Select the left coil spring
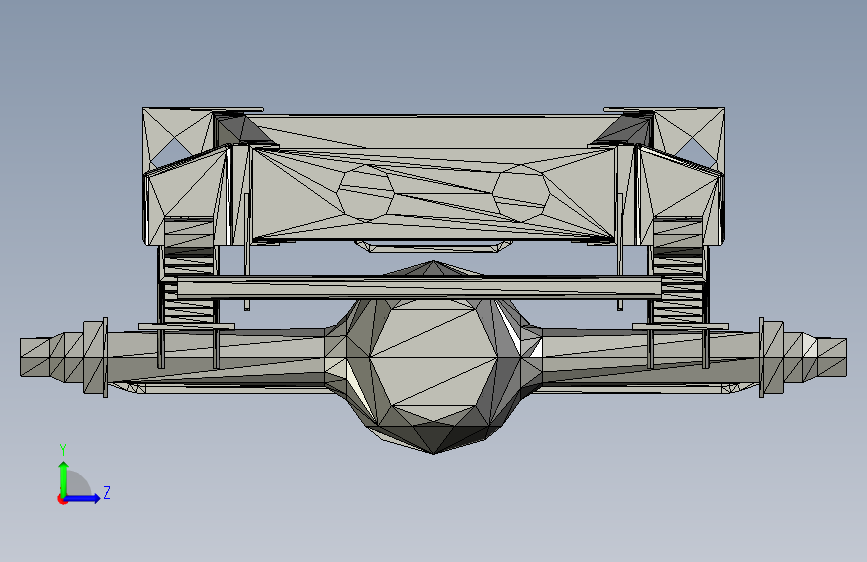This screenshot has width=867, height=562. [188, 271]
